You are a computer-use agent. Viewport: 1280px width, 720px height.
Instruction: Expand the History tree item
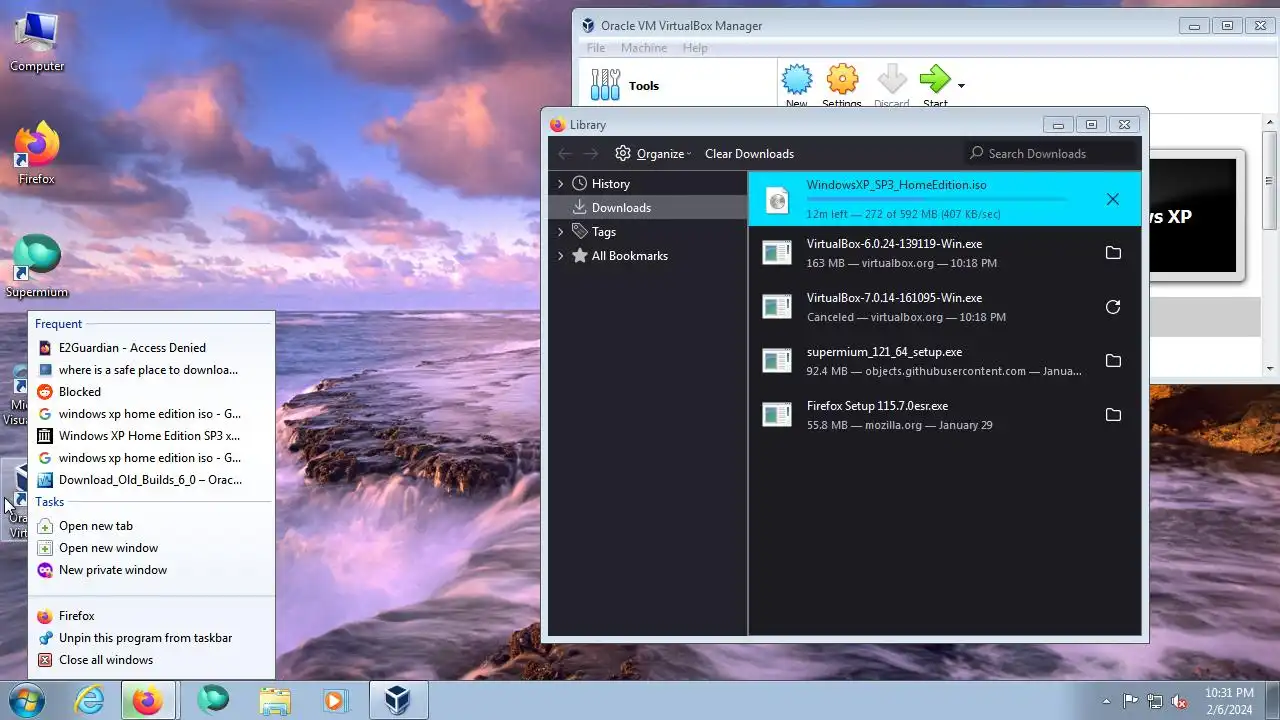tap(560, 183)
